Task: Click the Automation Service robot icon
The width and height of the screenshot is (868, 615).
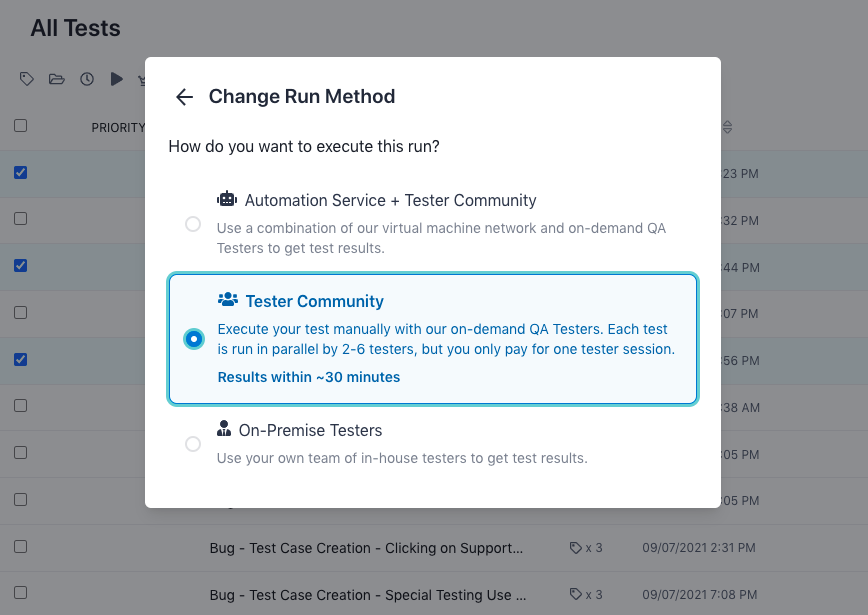Action: [228, 199]
